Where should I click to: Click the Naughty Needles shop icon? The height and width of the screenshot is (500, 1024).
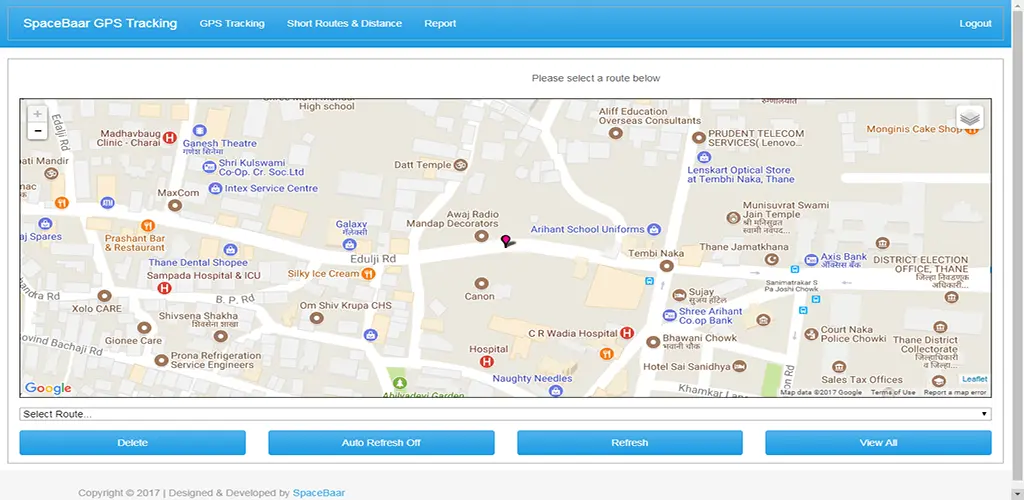pos(556,391)
